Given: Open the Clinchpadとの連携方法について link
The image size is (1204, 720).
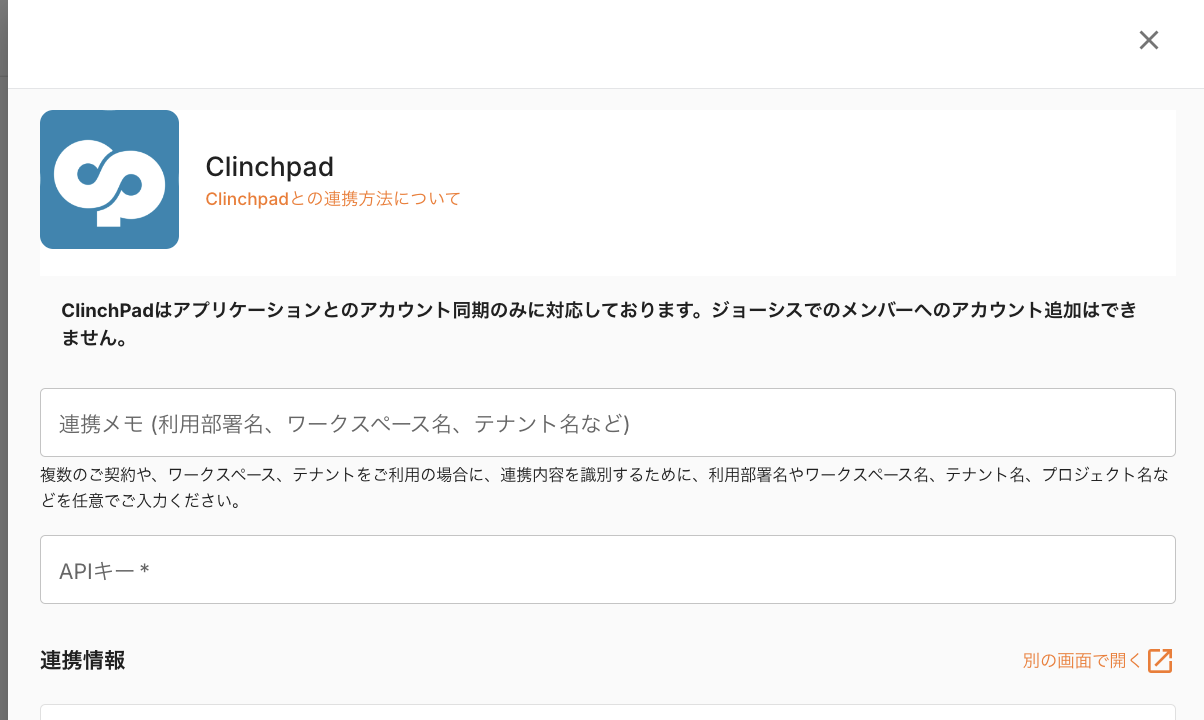Looking at the screenshot, I should coord(333,199).
